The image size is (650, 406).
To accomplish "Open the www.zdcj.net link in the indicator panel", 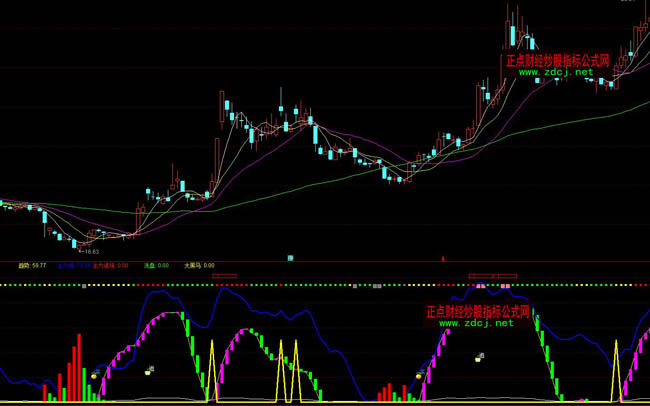I will [x=476, y=323].
